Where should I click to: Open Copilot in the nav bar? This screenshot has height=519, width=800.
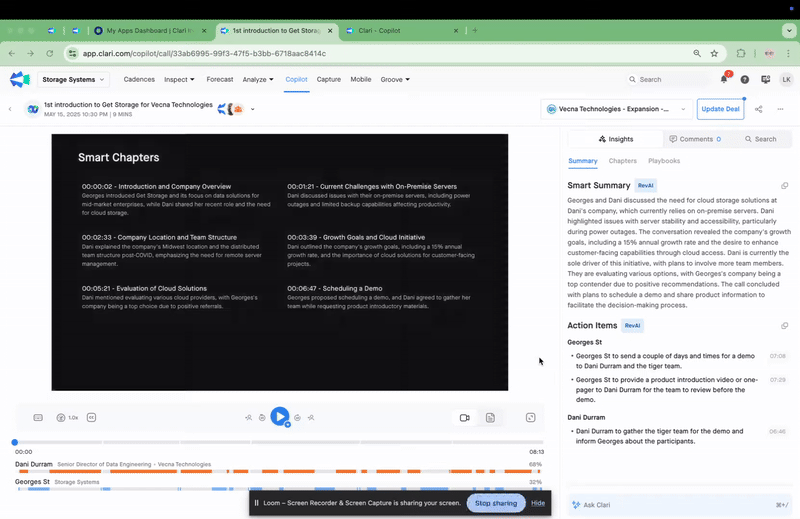(x=296, y=80)
